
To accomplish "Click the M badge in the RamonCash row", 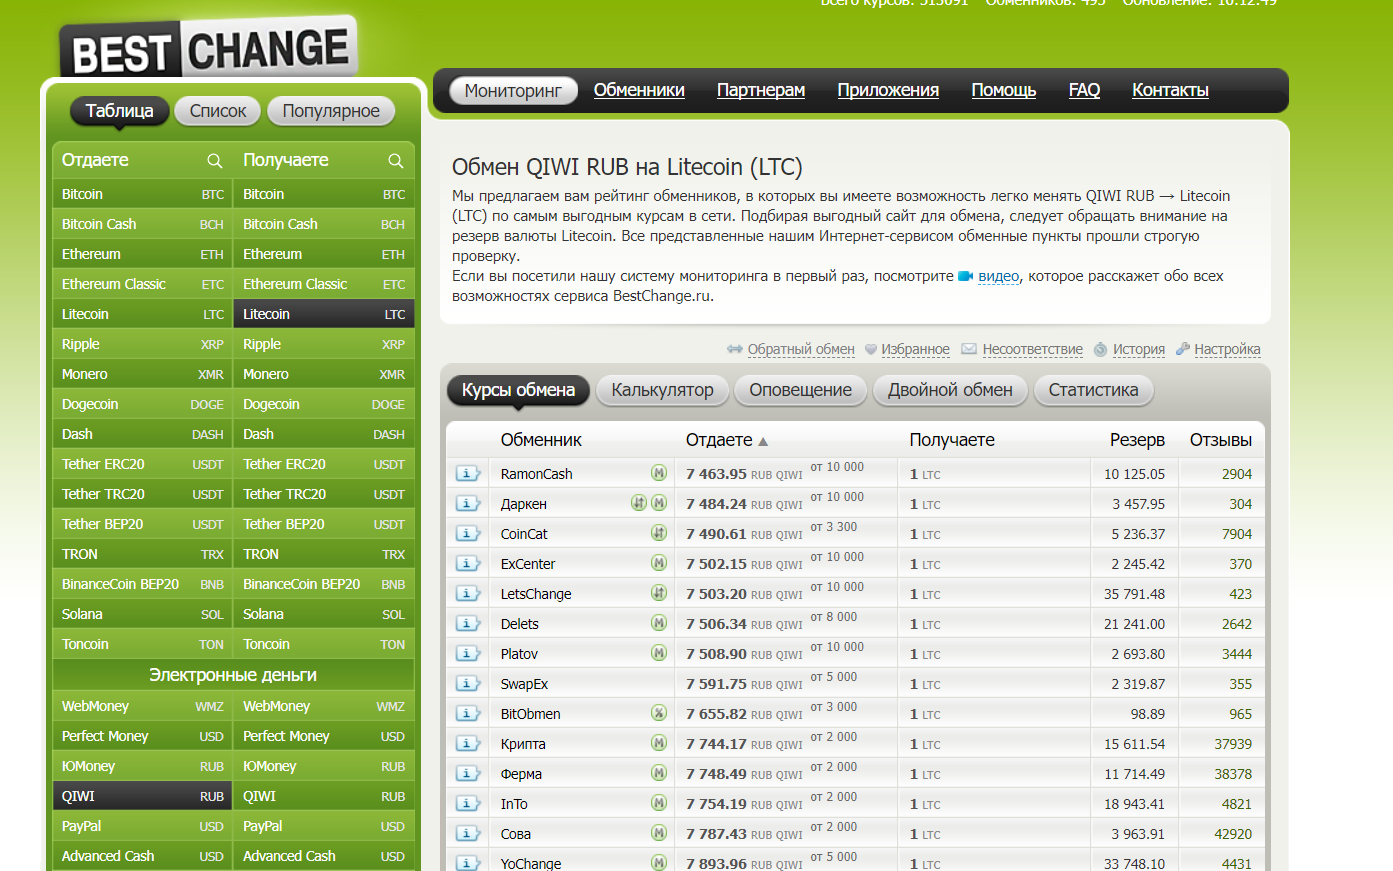I will pyautogui.click(x=659, y=473).
